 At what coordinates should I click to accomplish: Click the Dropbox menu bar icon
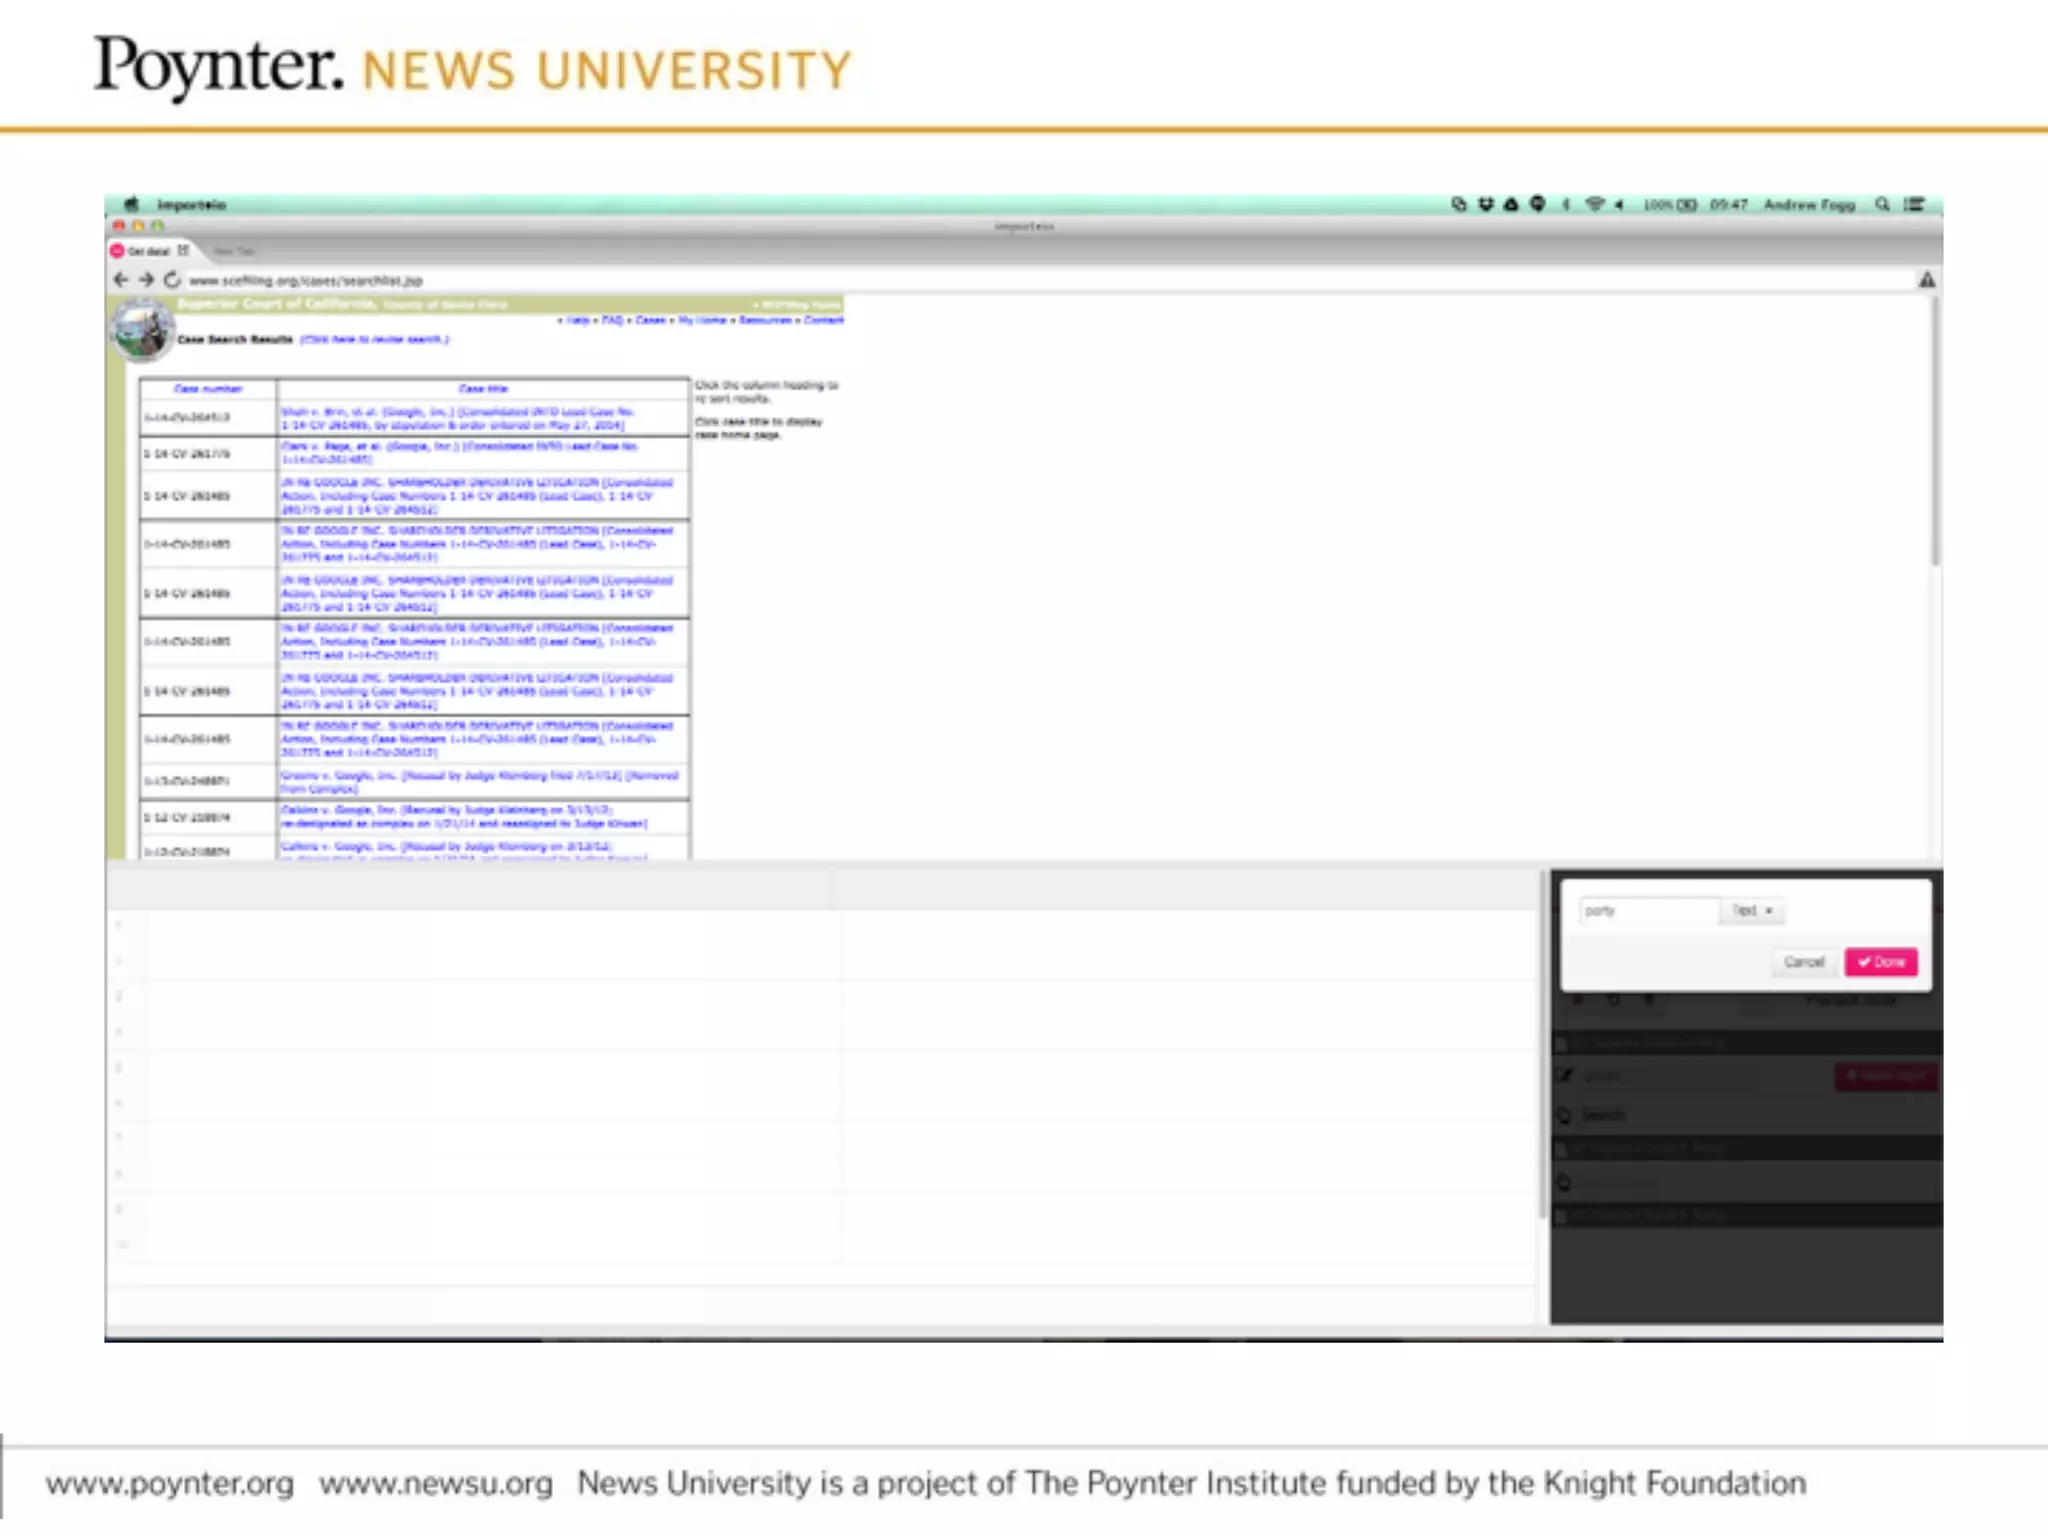tap(1486, 204)
